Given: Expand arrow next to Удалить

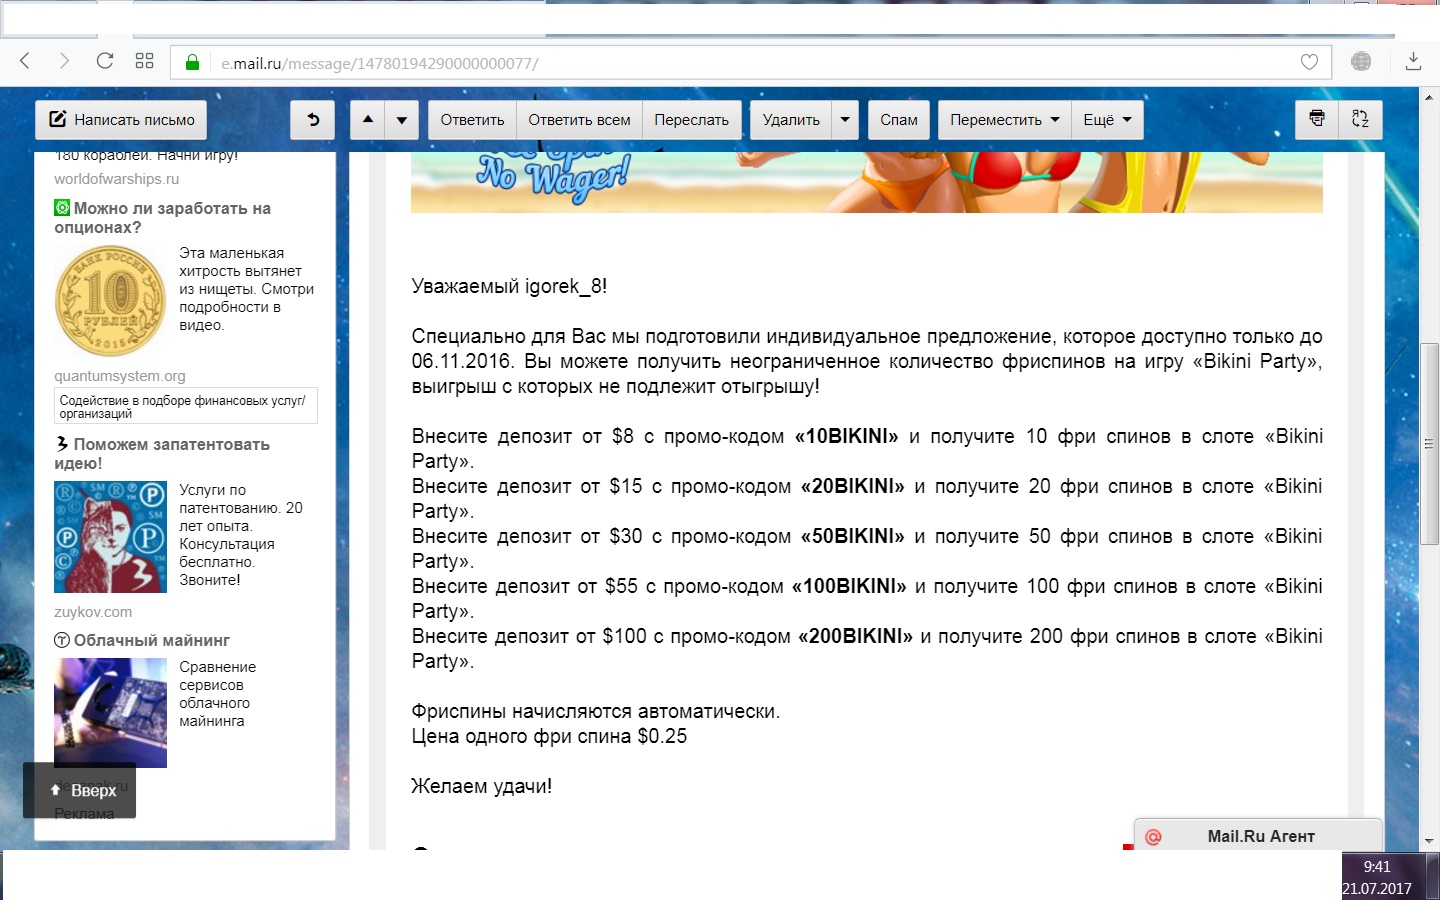Looking at the screenshot, I should click(845, 120).
